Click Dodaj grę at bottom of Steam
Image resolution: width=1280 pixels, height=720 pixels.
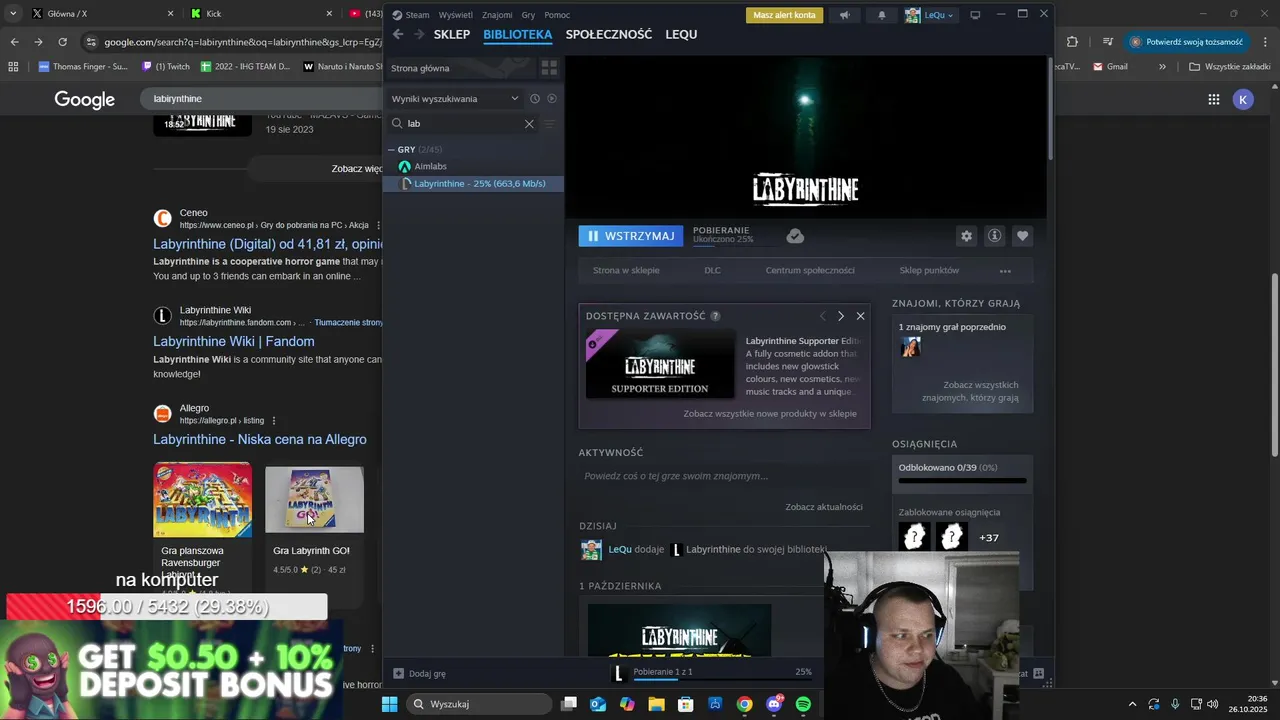tap(420, 674)
